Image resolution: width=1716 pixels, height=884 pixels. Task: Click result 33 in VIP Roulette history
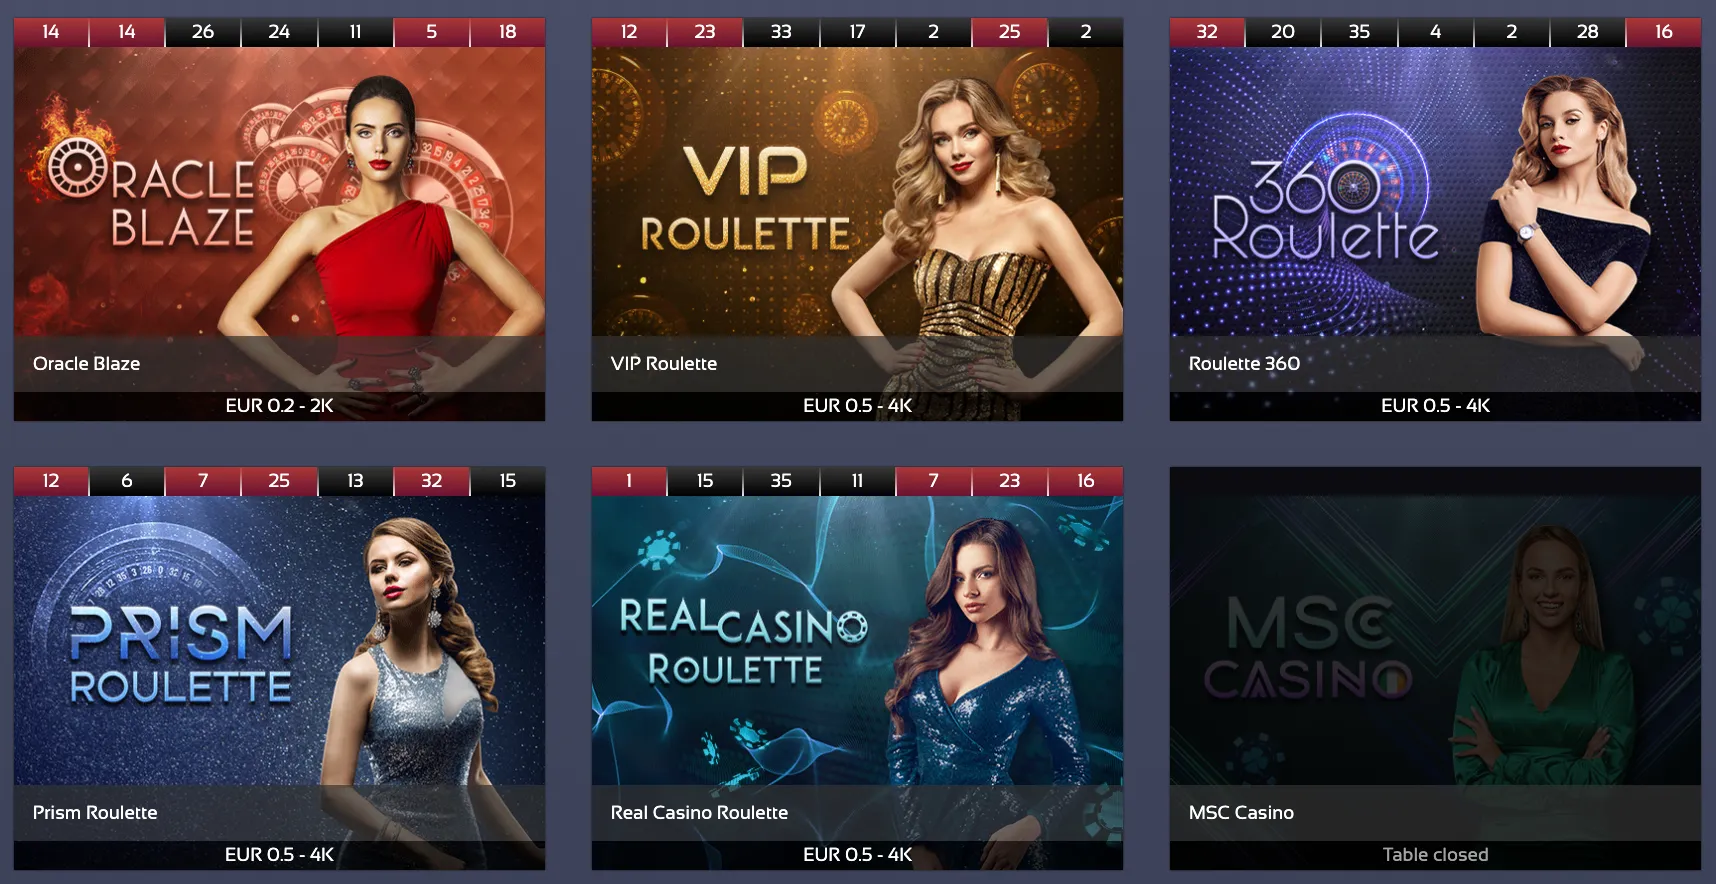tap(781, 32)
